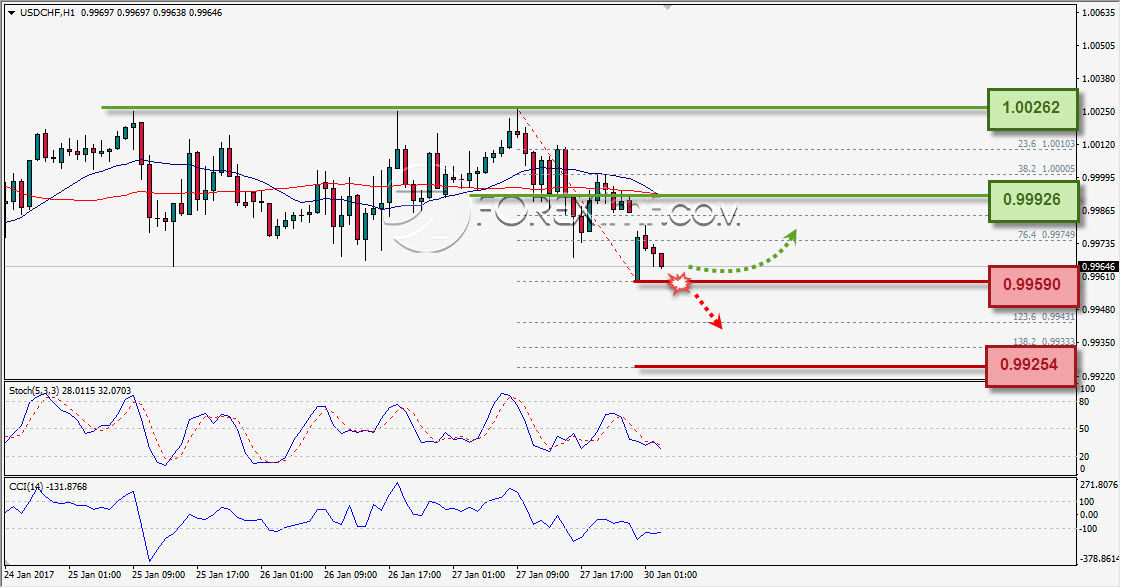Click the 27 Jan 09:00 time marker

tap(543, 574)
